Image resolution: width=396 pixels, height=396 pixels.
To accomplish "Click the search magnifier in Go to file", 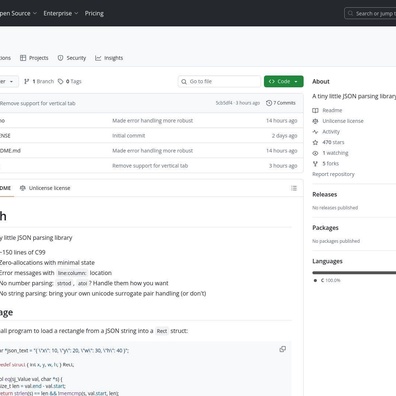I will click(x=184, y=82).
